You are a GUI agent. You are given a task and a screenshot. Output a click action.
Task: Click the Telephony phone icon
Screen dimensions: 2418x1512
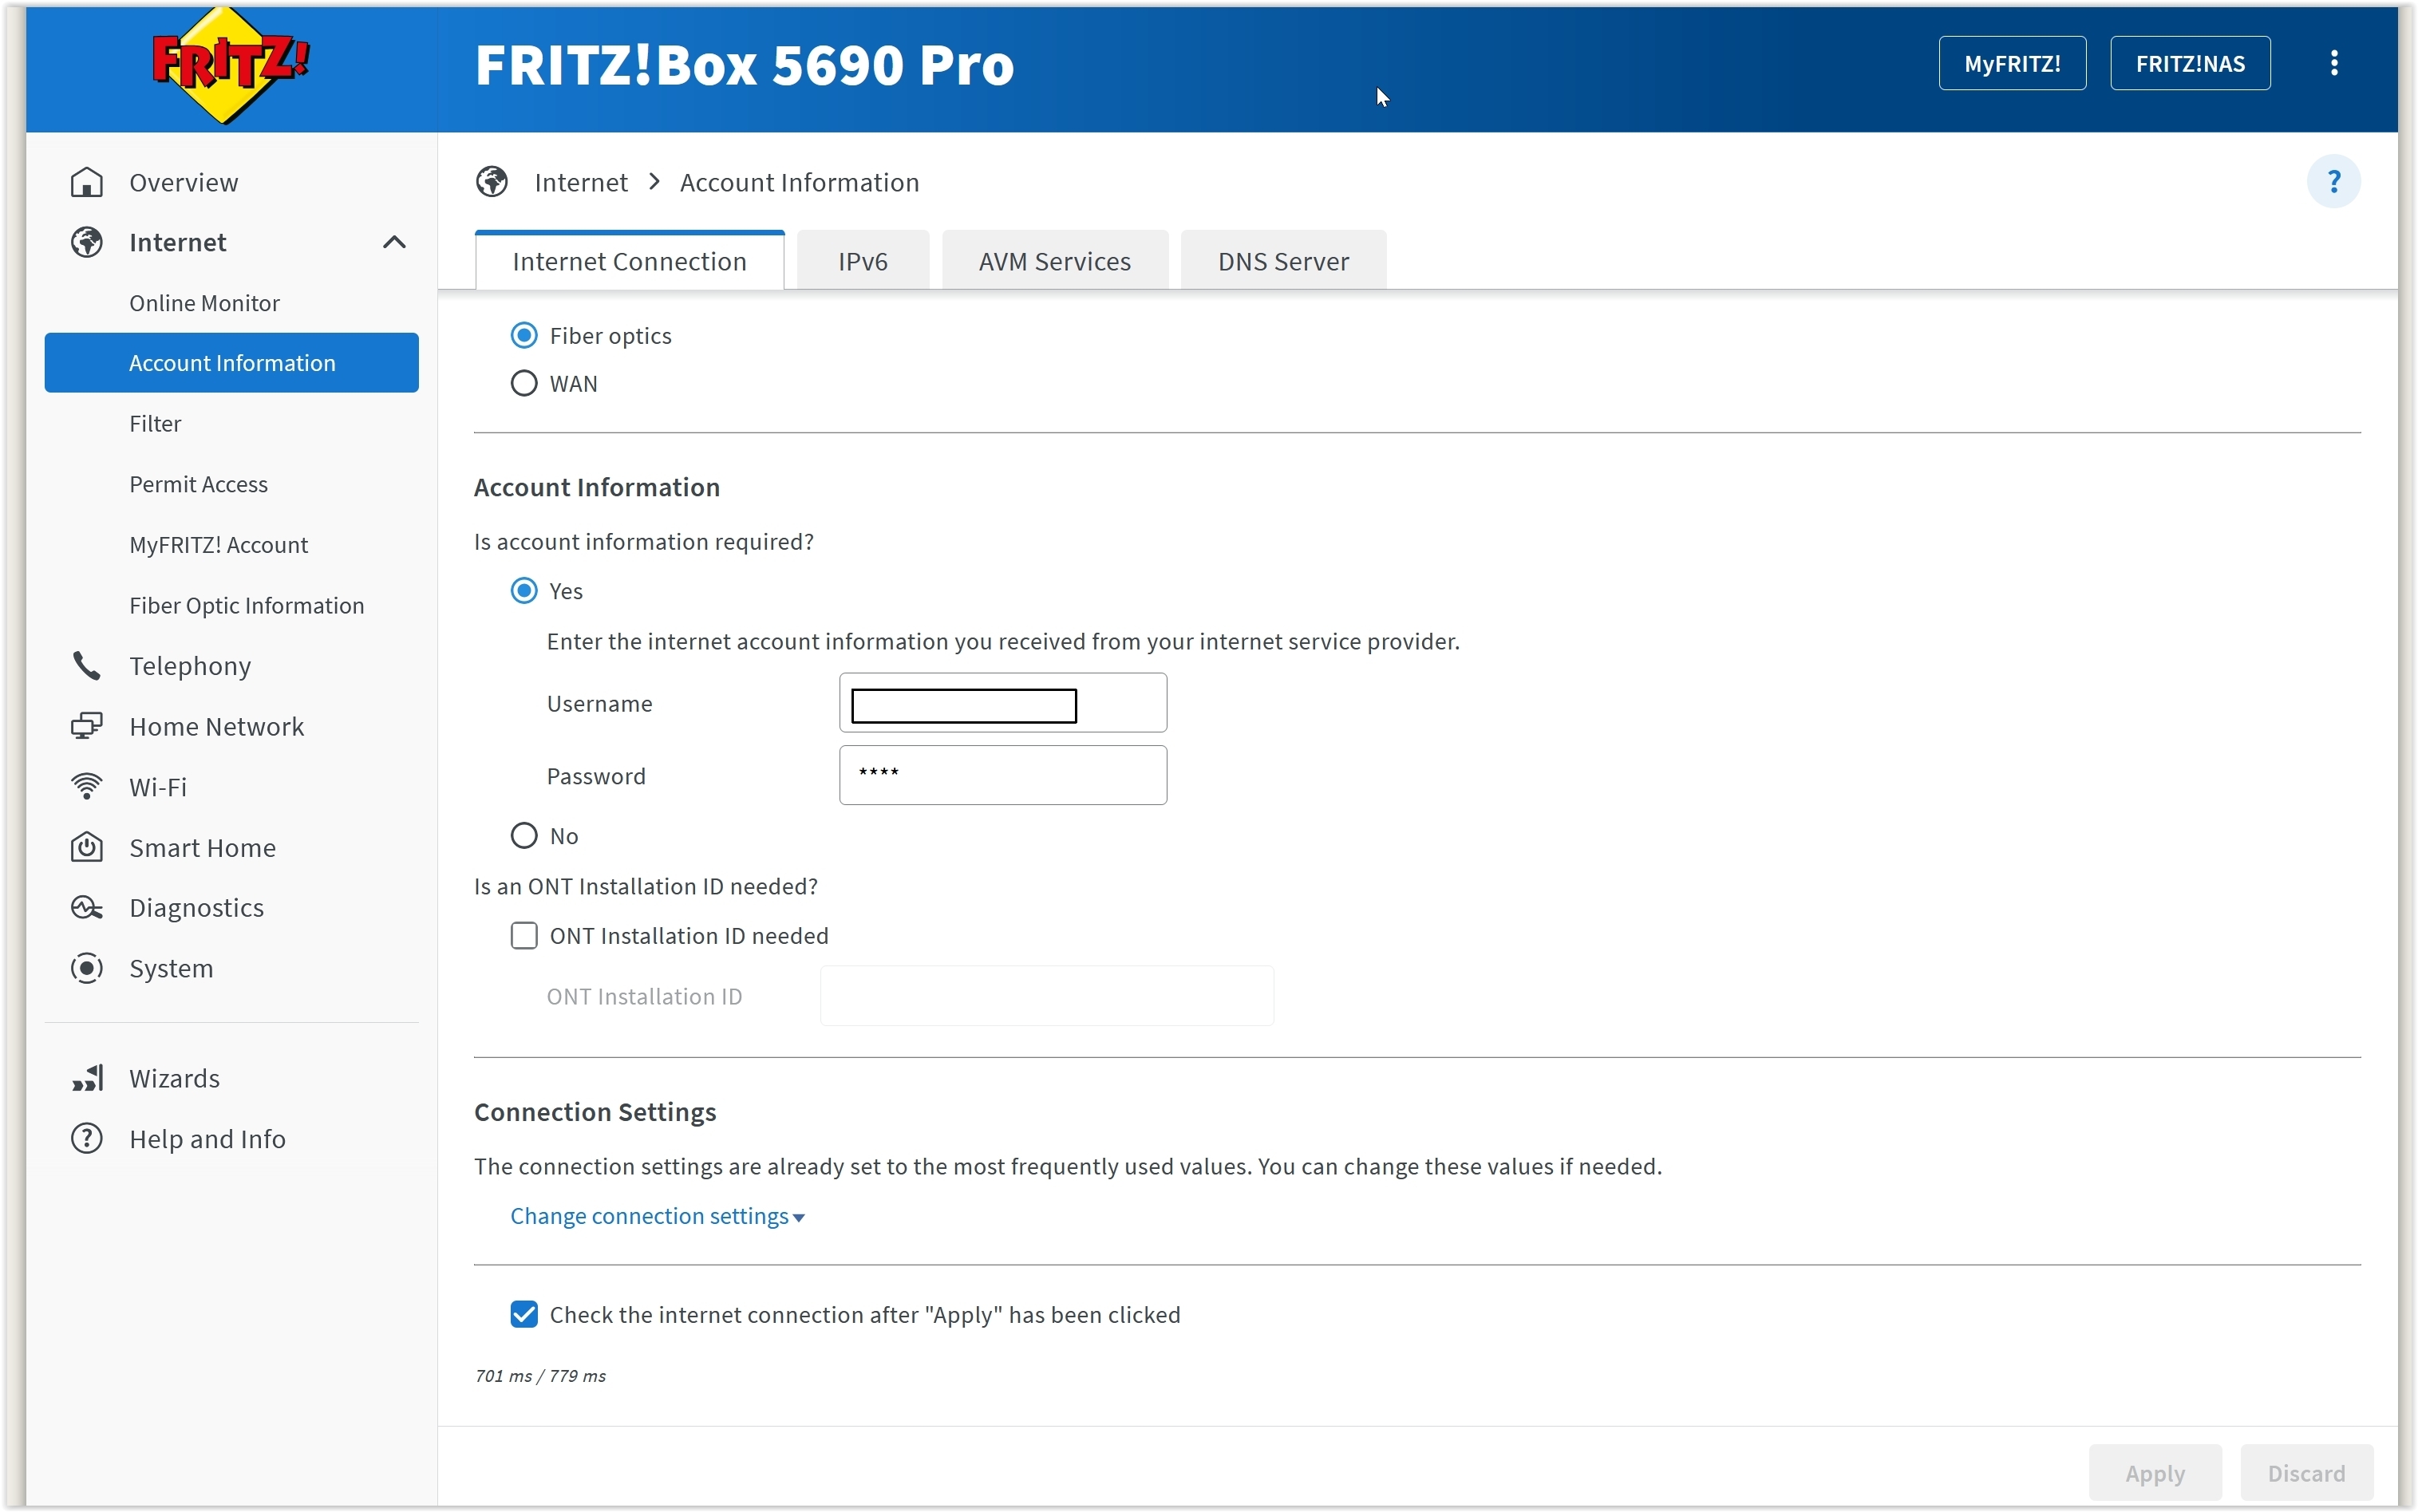[87, 666]
